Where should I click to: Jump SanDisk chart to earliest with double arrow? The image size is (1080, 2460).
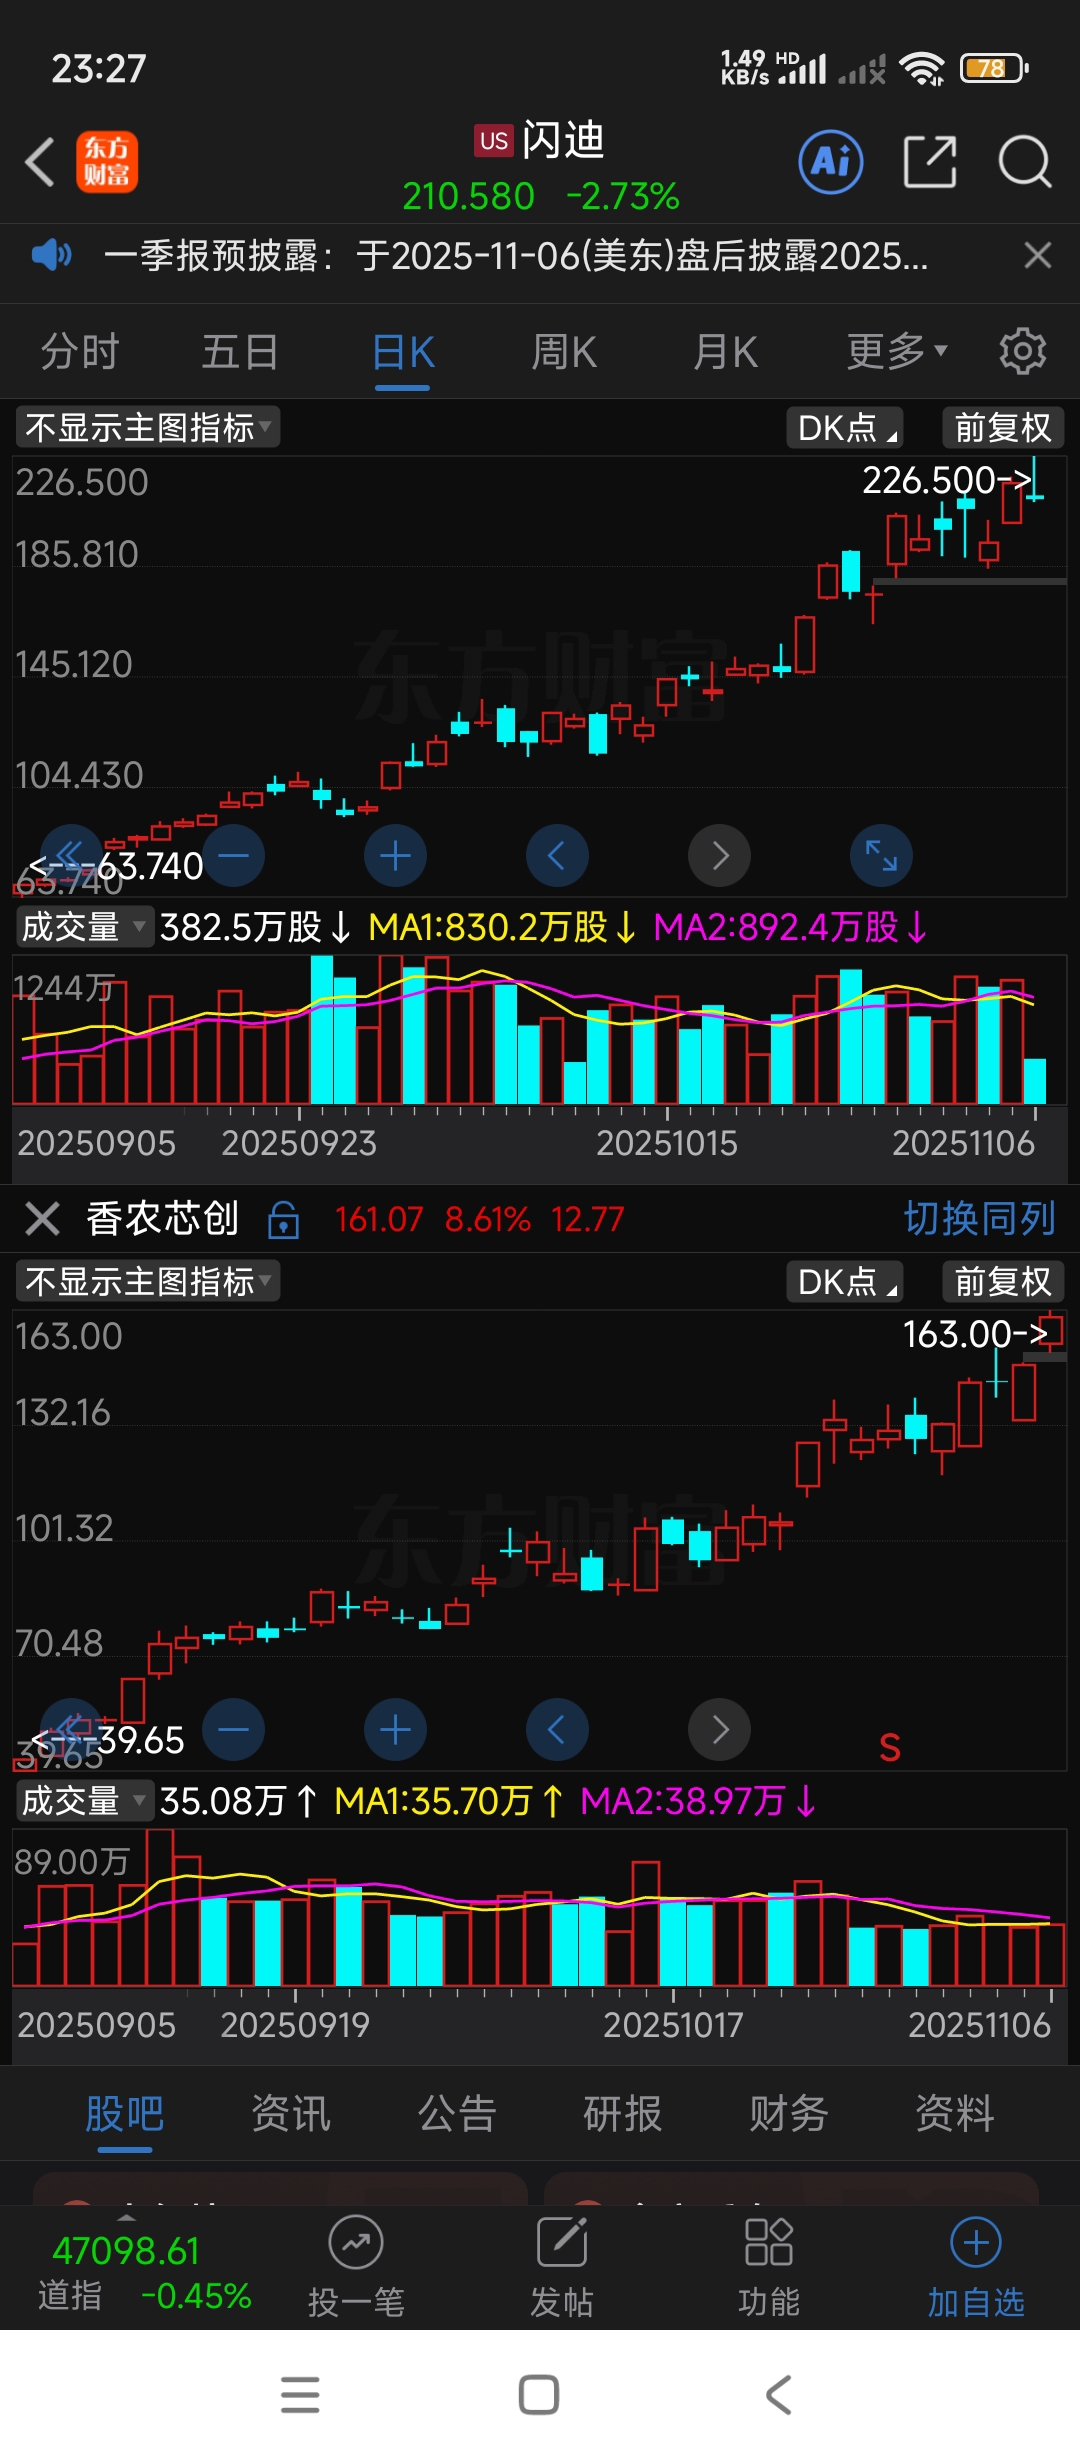click(x=71, y=856)
